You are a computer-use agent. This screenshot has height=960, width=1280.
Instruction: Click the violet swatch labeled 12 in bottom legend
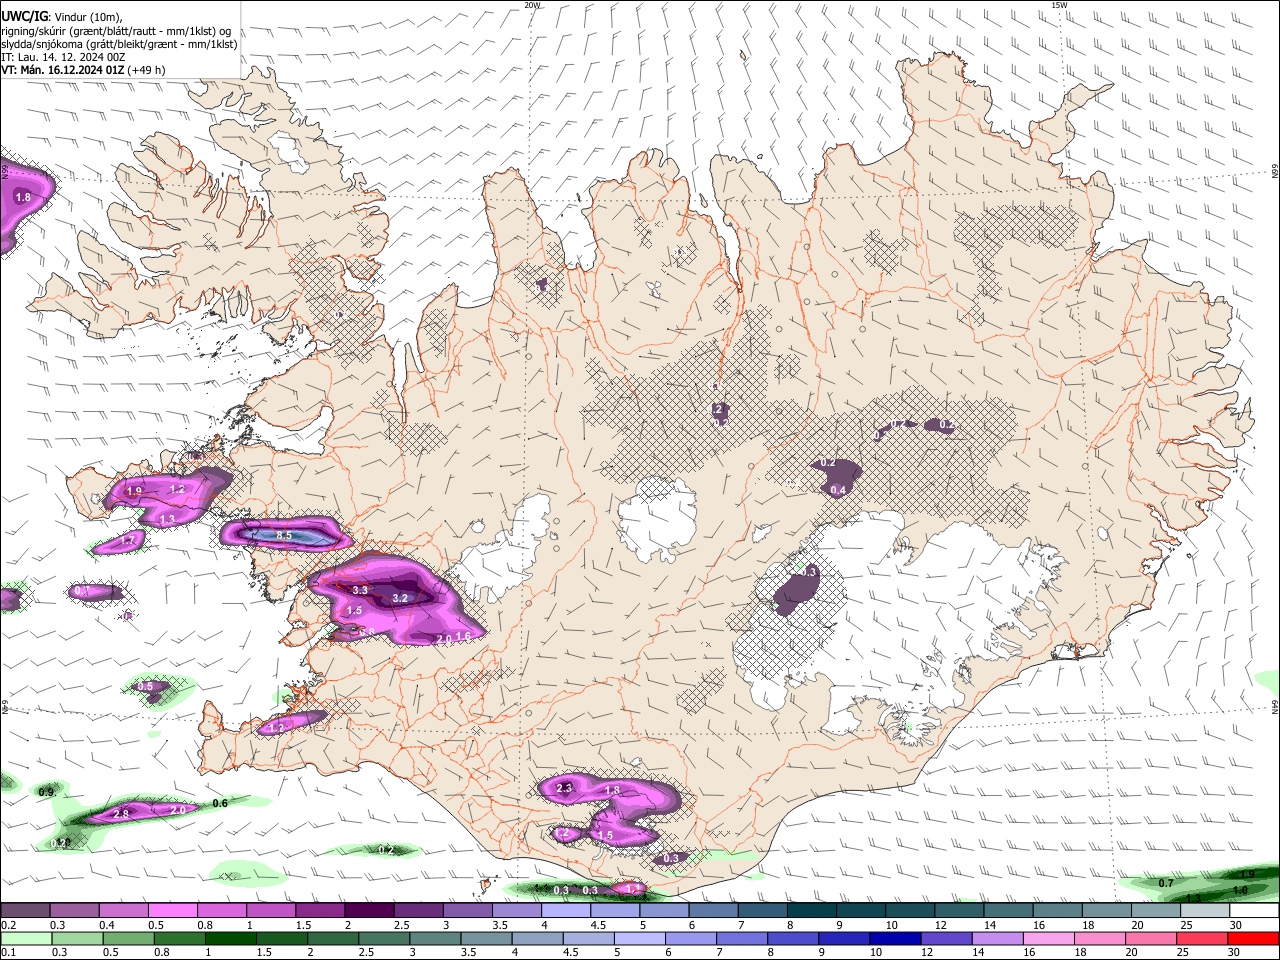coord(945,938)
